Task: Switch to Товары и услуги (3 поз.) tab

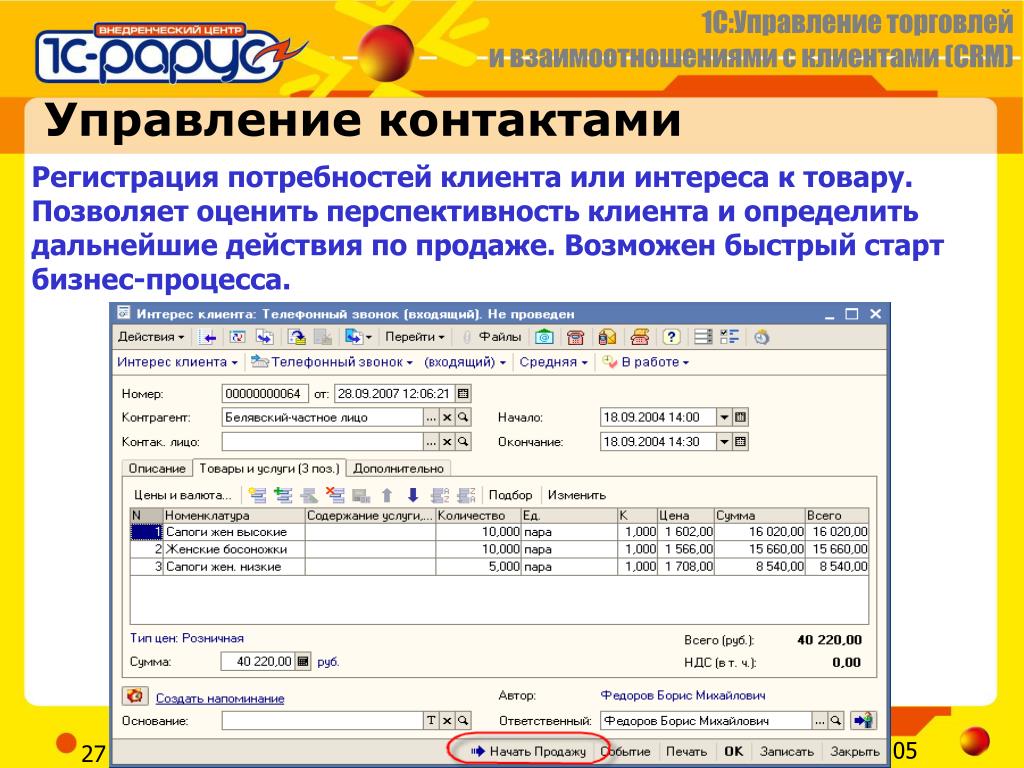Action: [x=269, y=468]
